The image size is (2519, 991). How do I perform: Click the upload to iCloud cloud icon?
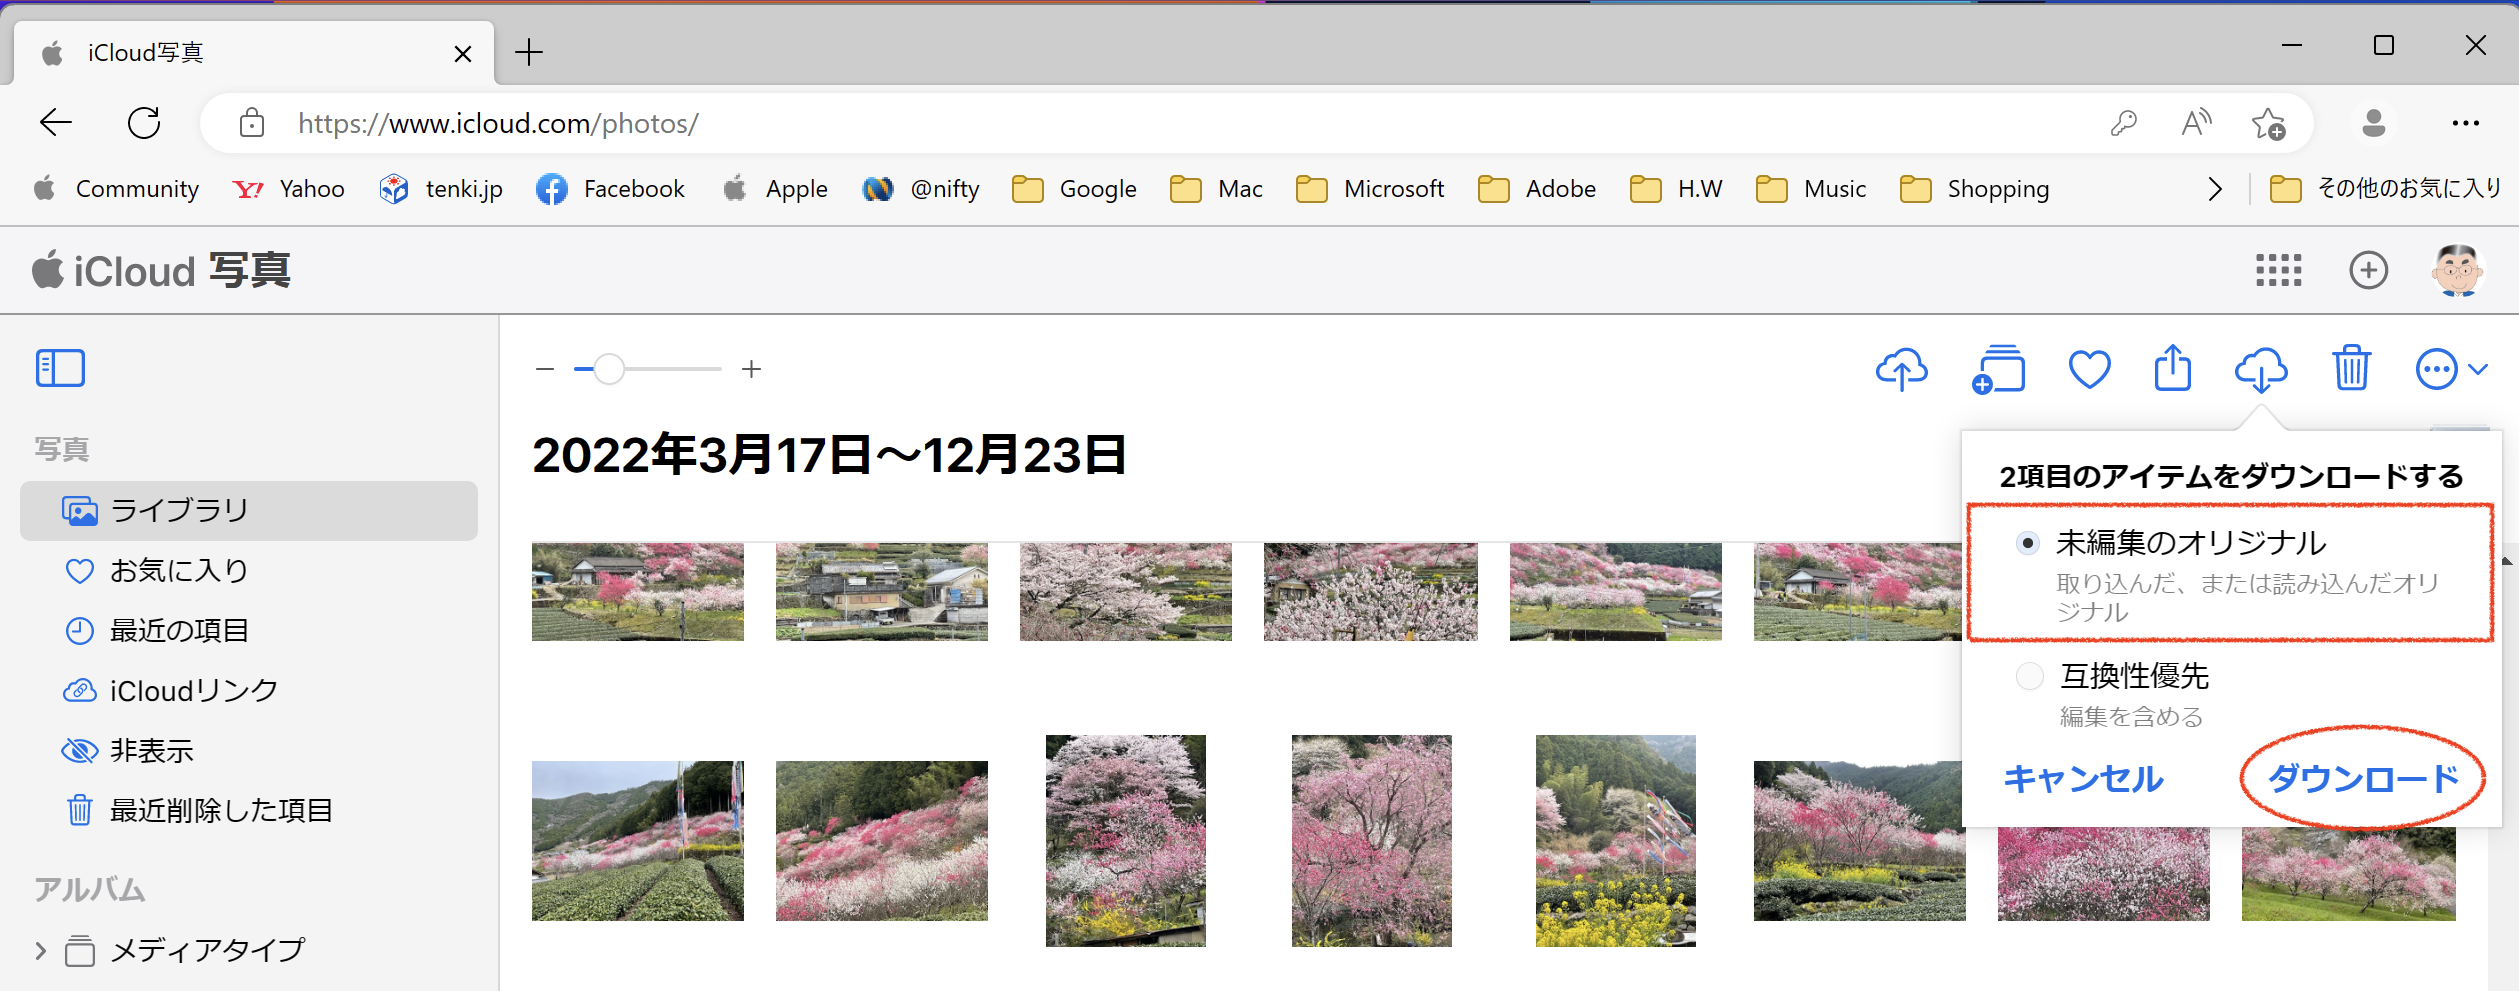(x=1901, y=369)
